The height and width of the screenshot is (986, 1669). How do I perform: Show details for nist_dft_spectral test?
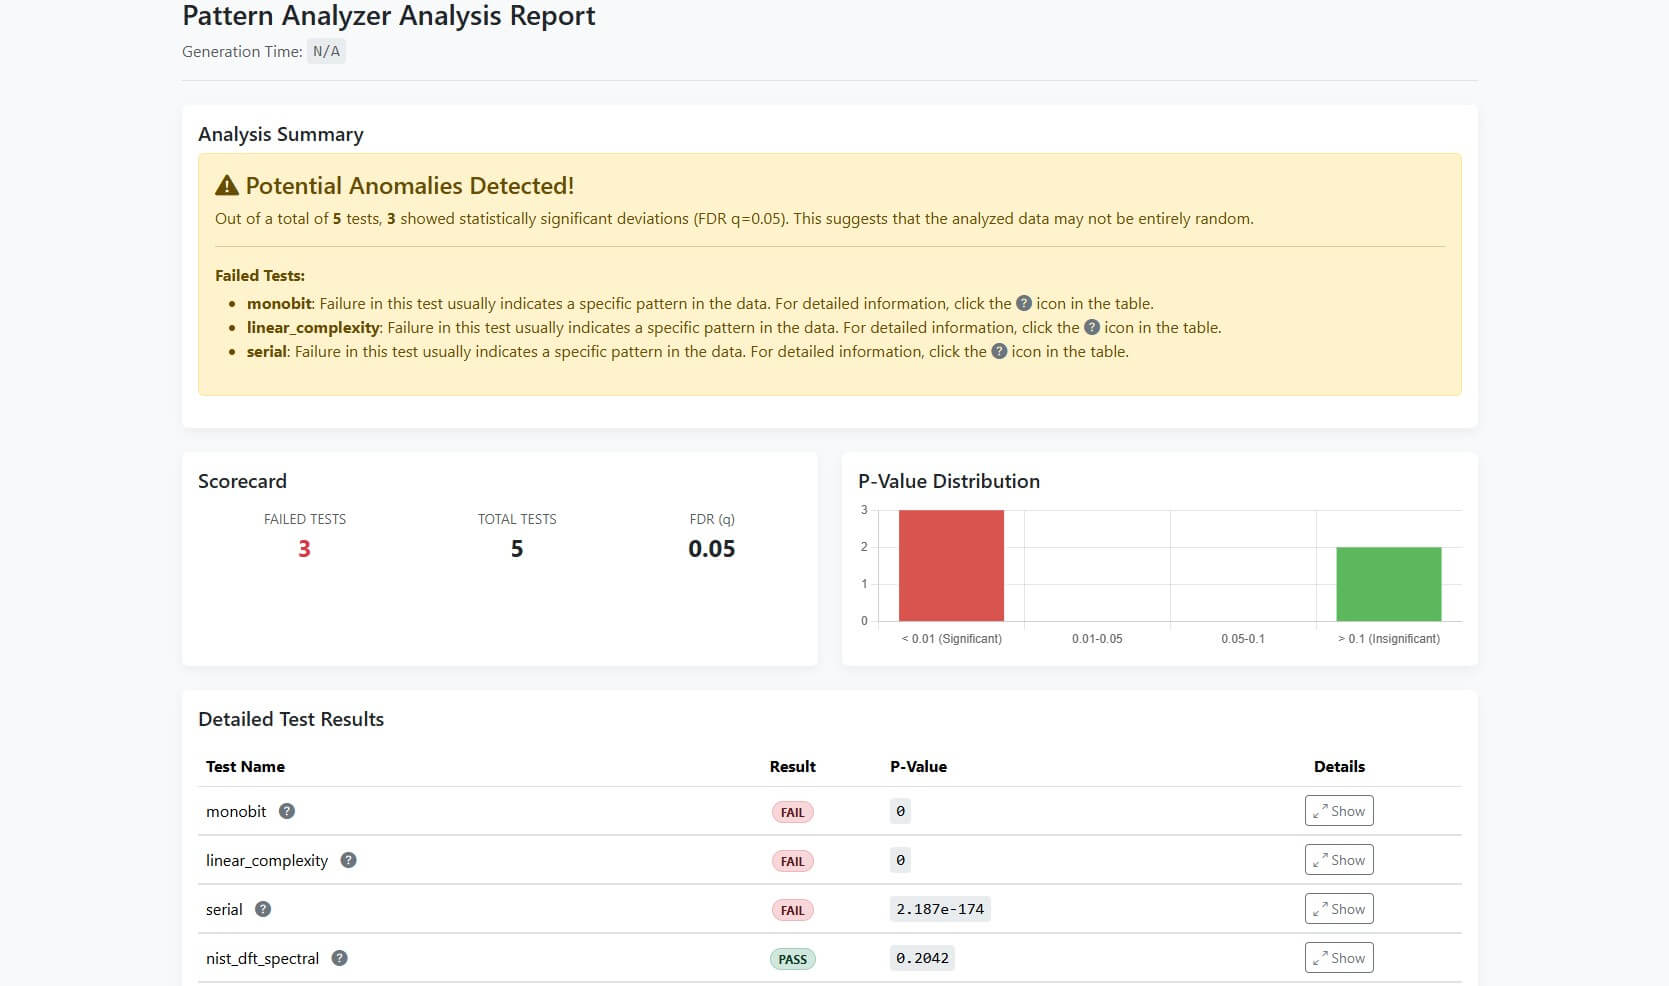tap(1338, 958)
